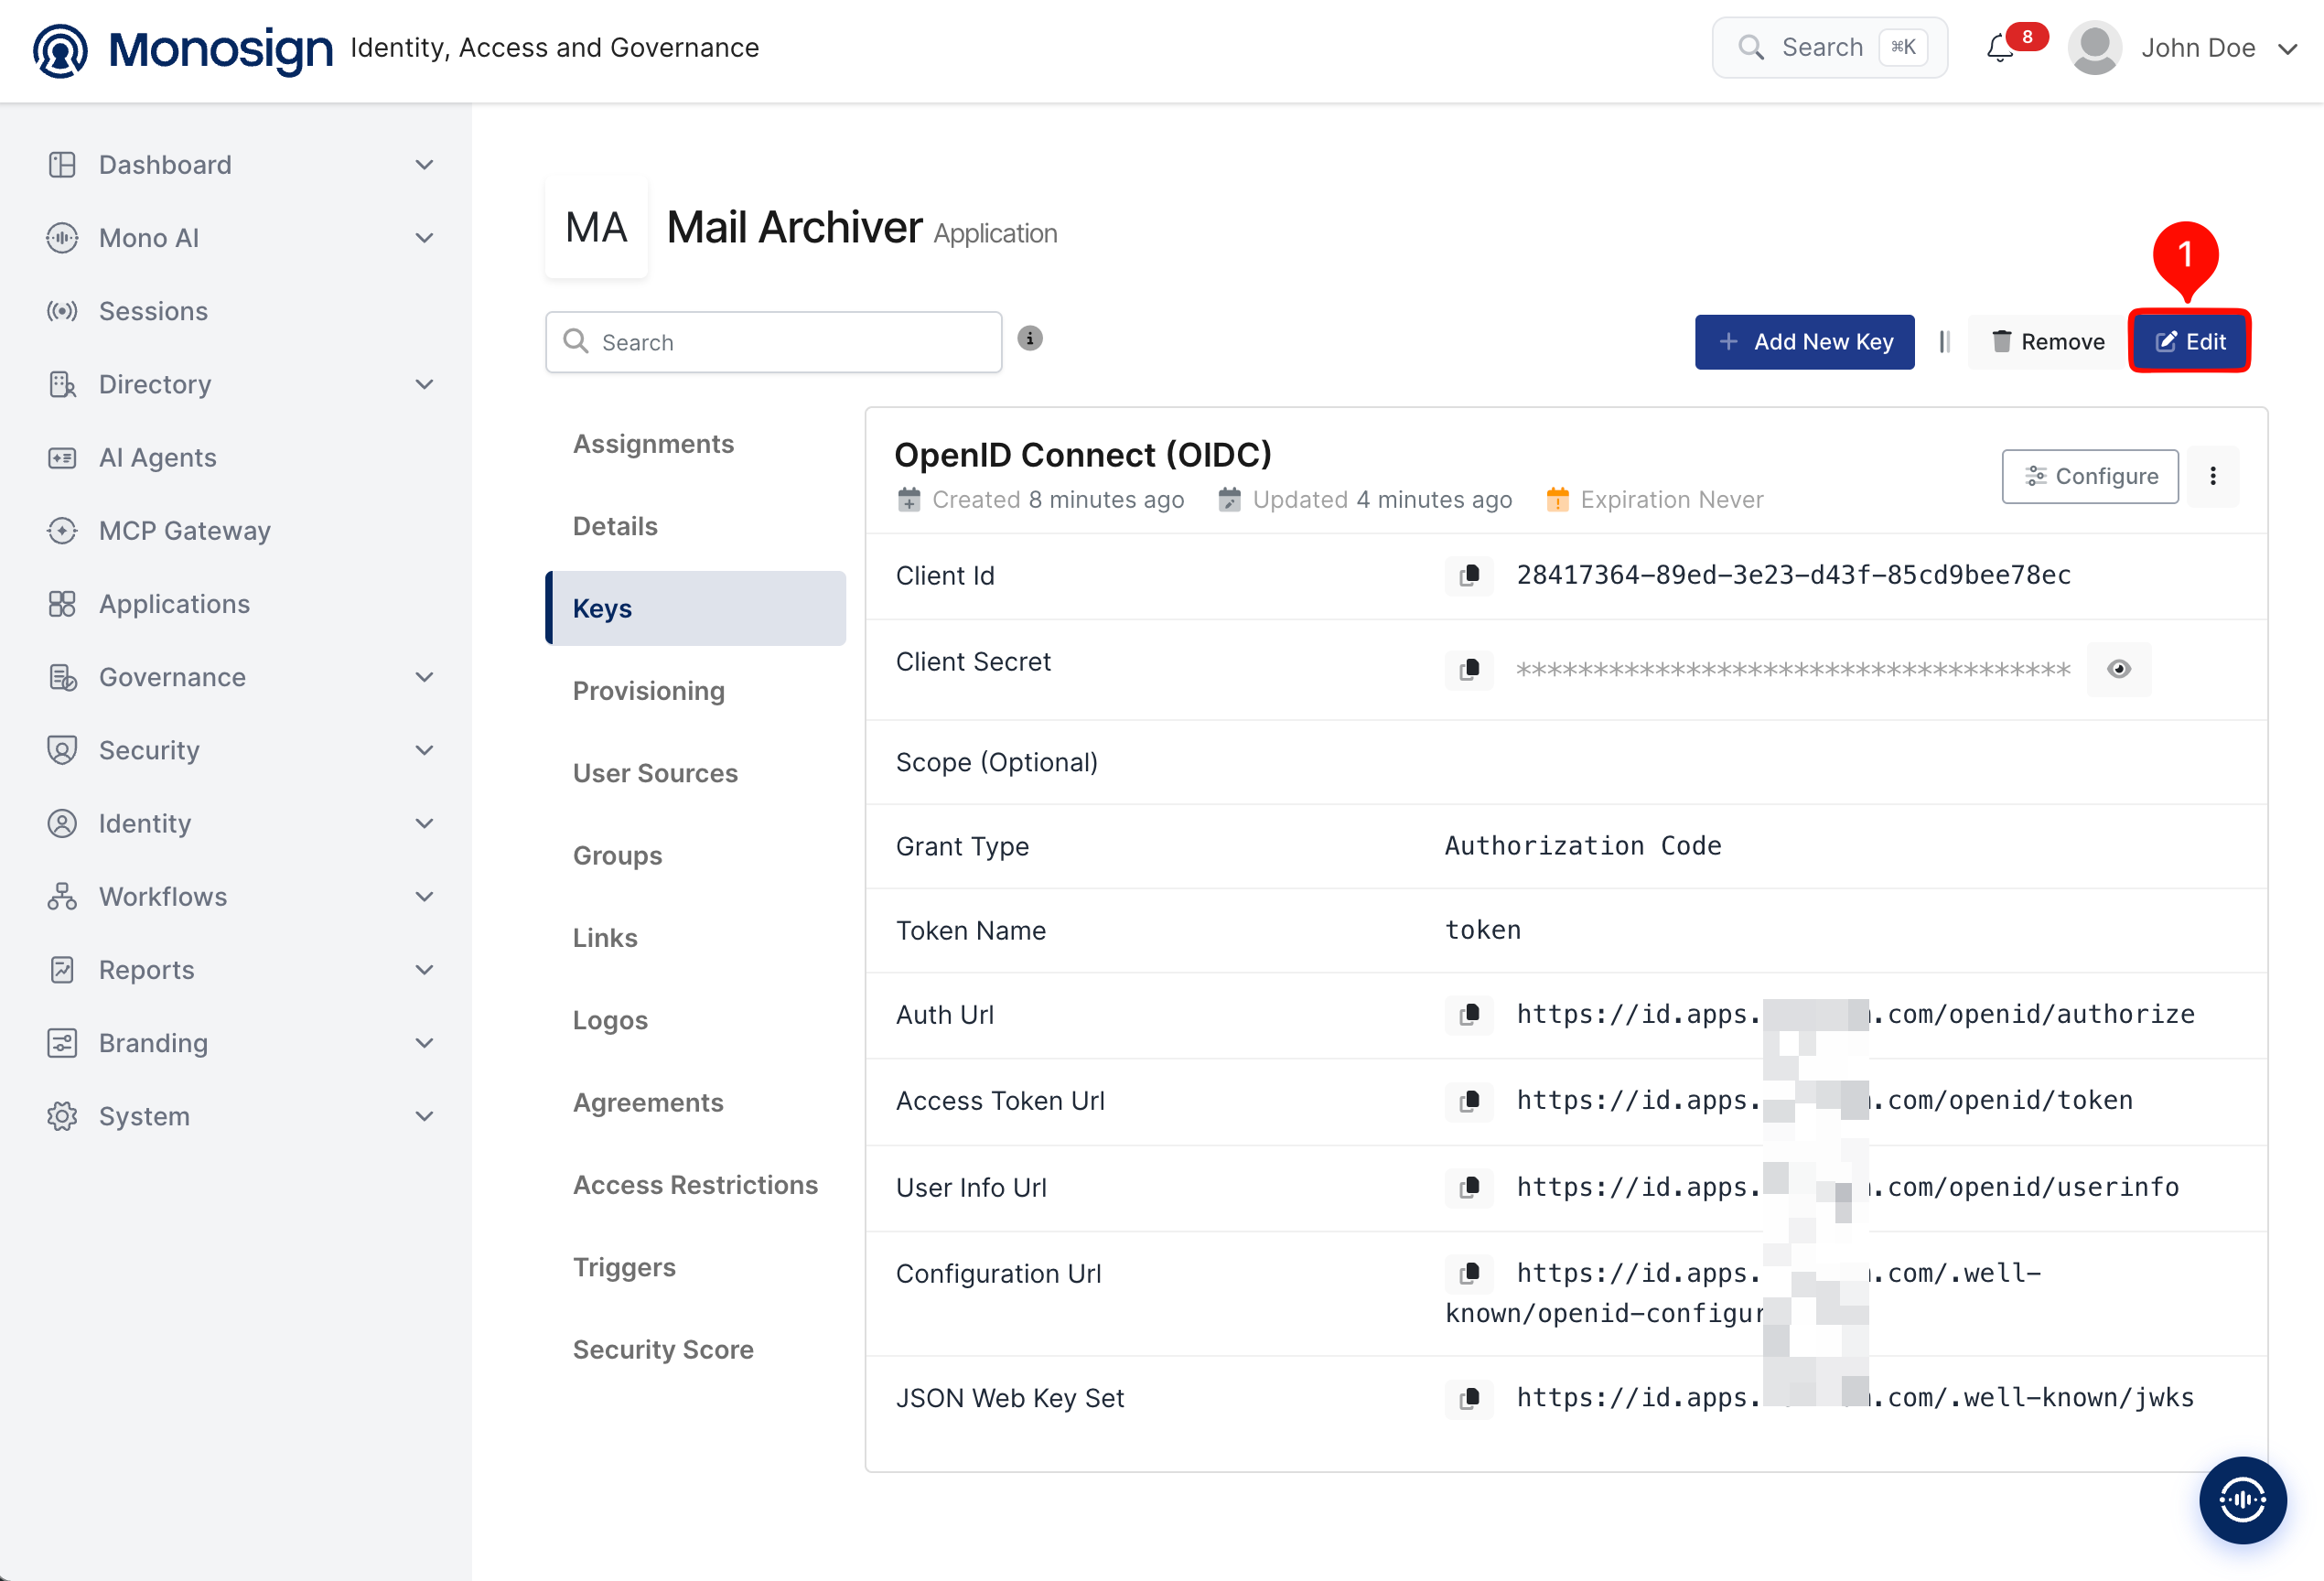Open the John Doe user dropdown

click(x=2287, y=49)
